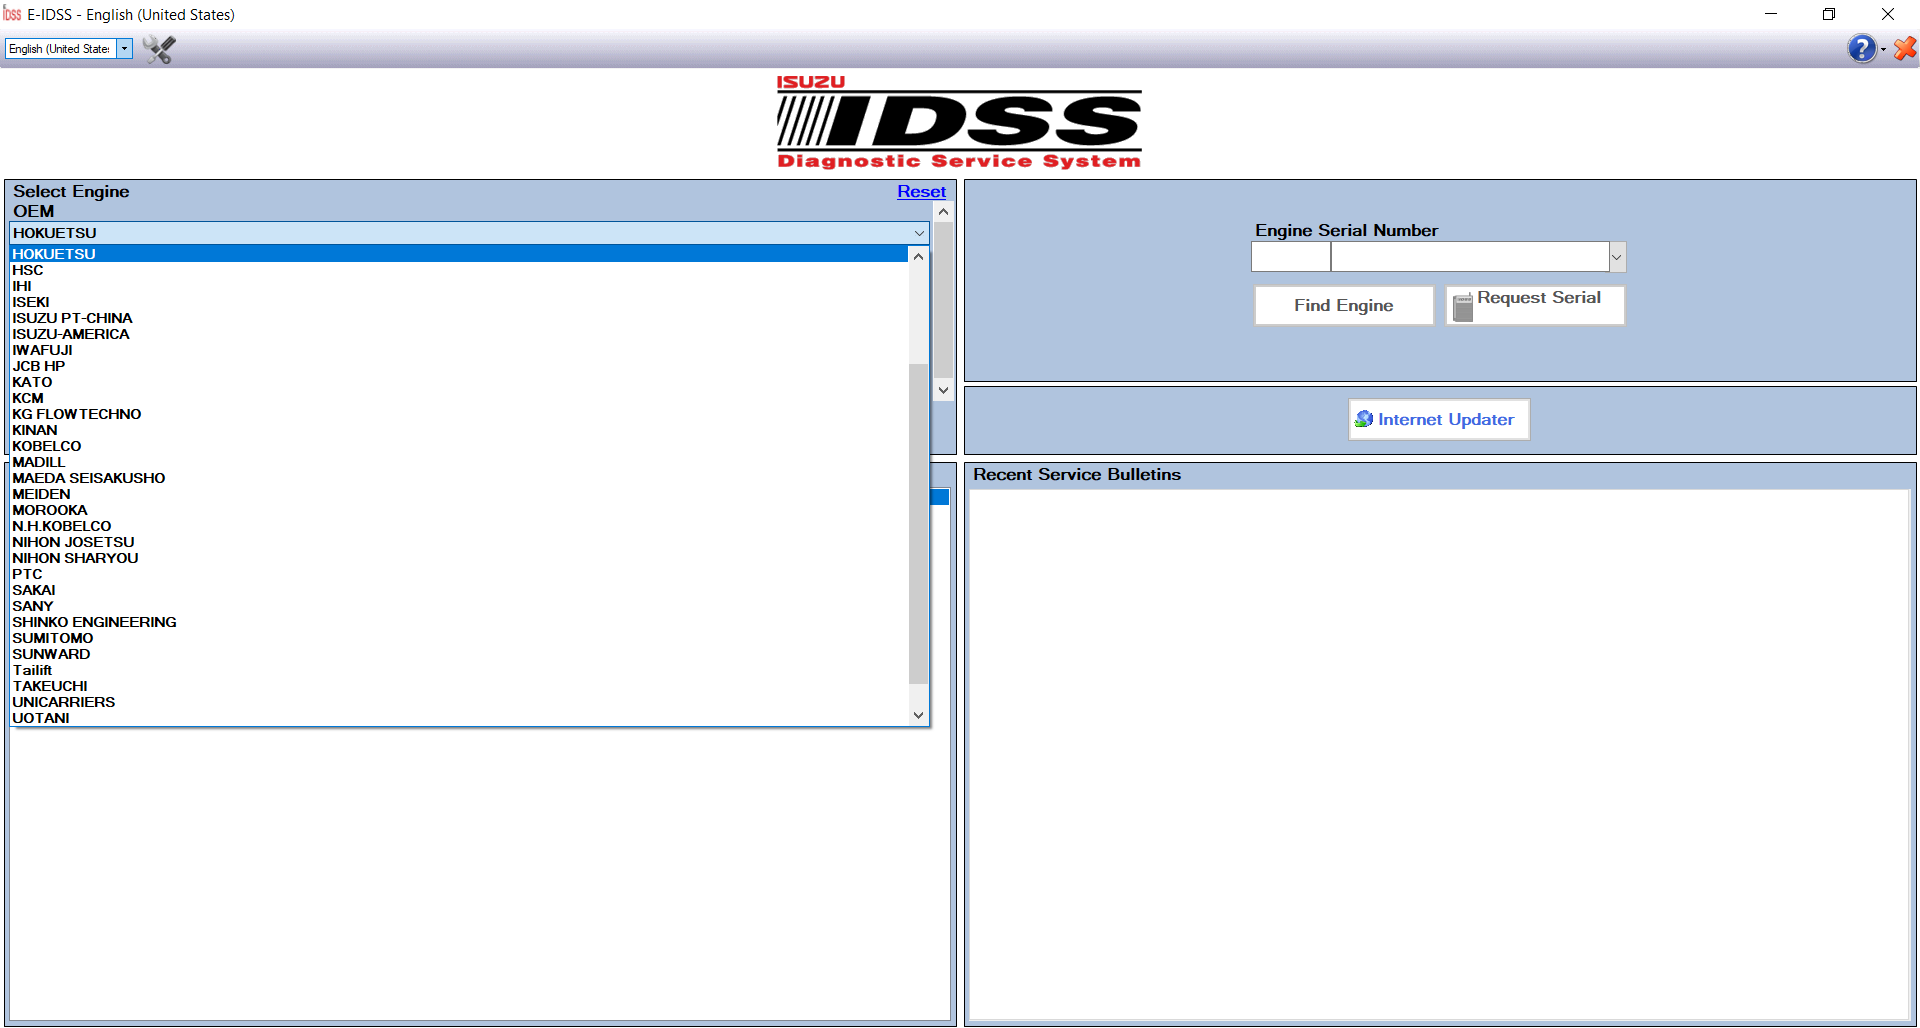Select NIHON SHARYOU entry
The height and width of the screenshot is (1028, 1920).
coord(459,558)
